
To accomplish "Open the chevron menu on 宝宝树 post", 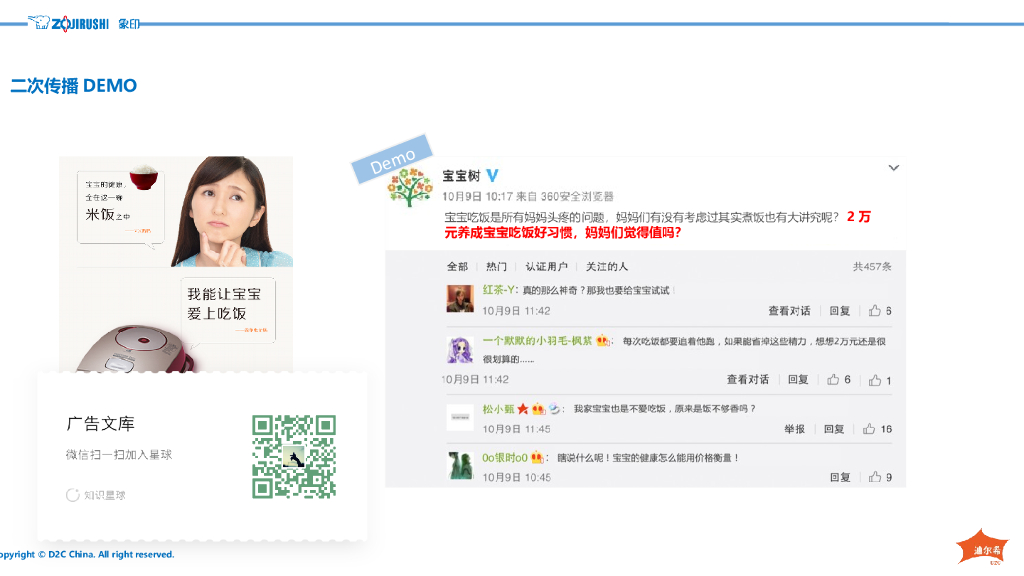I will pos(893,168).
